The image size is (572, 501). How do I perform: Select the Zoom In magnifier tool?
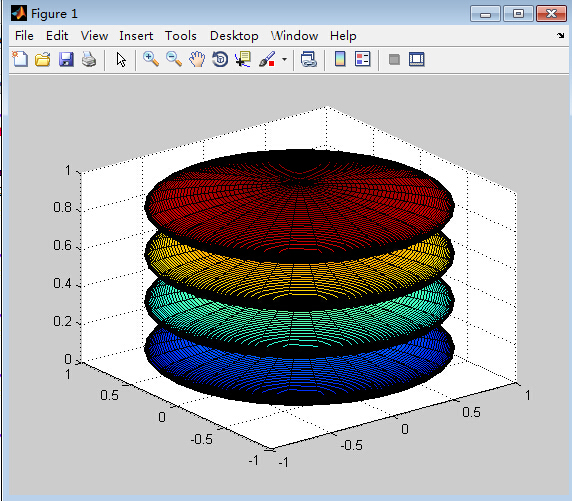[x=151, y=59]
